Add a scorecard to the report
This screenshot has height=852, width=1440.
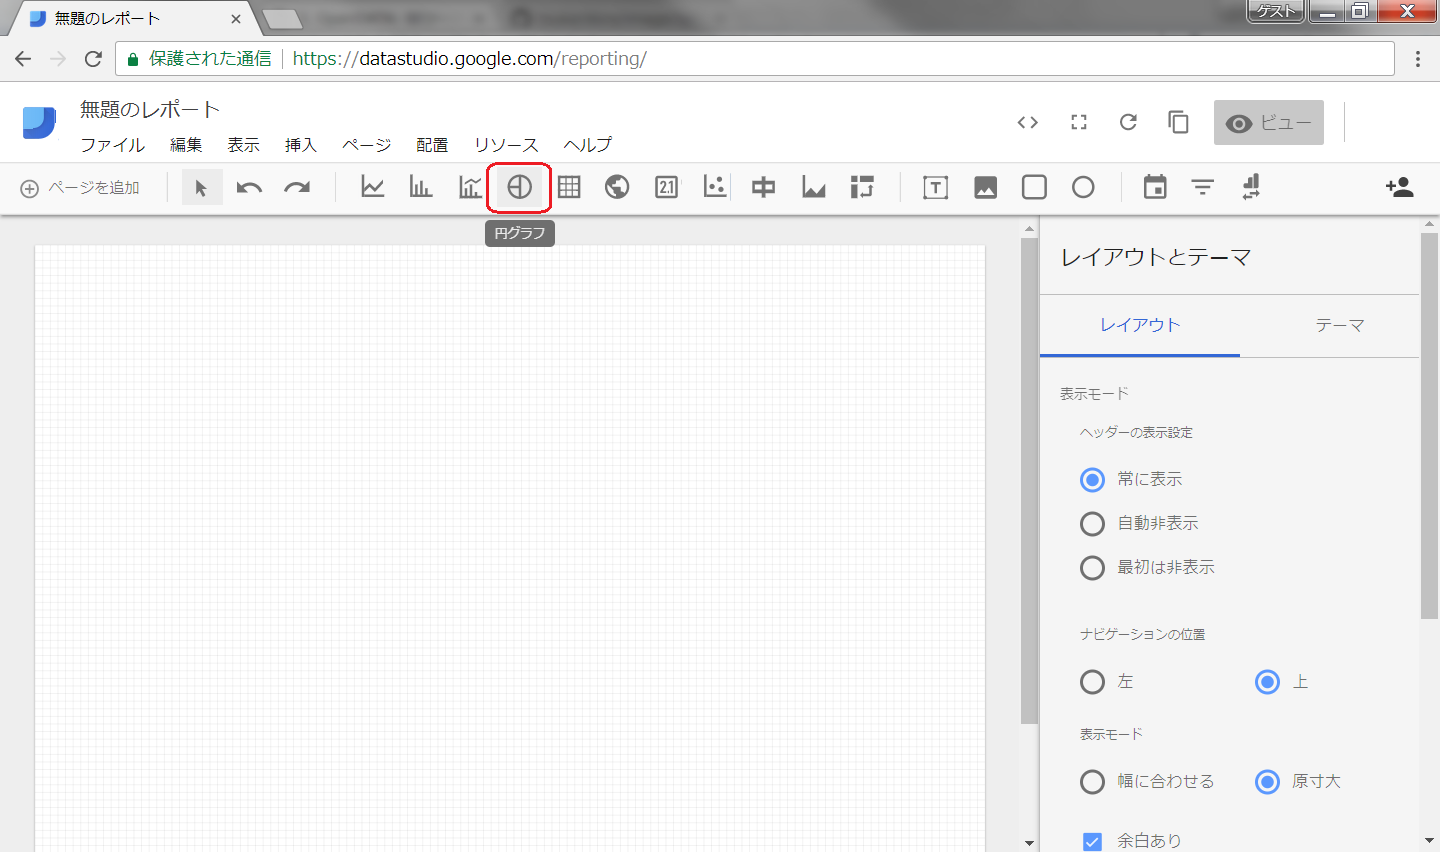tap(666, 187)
